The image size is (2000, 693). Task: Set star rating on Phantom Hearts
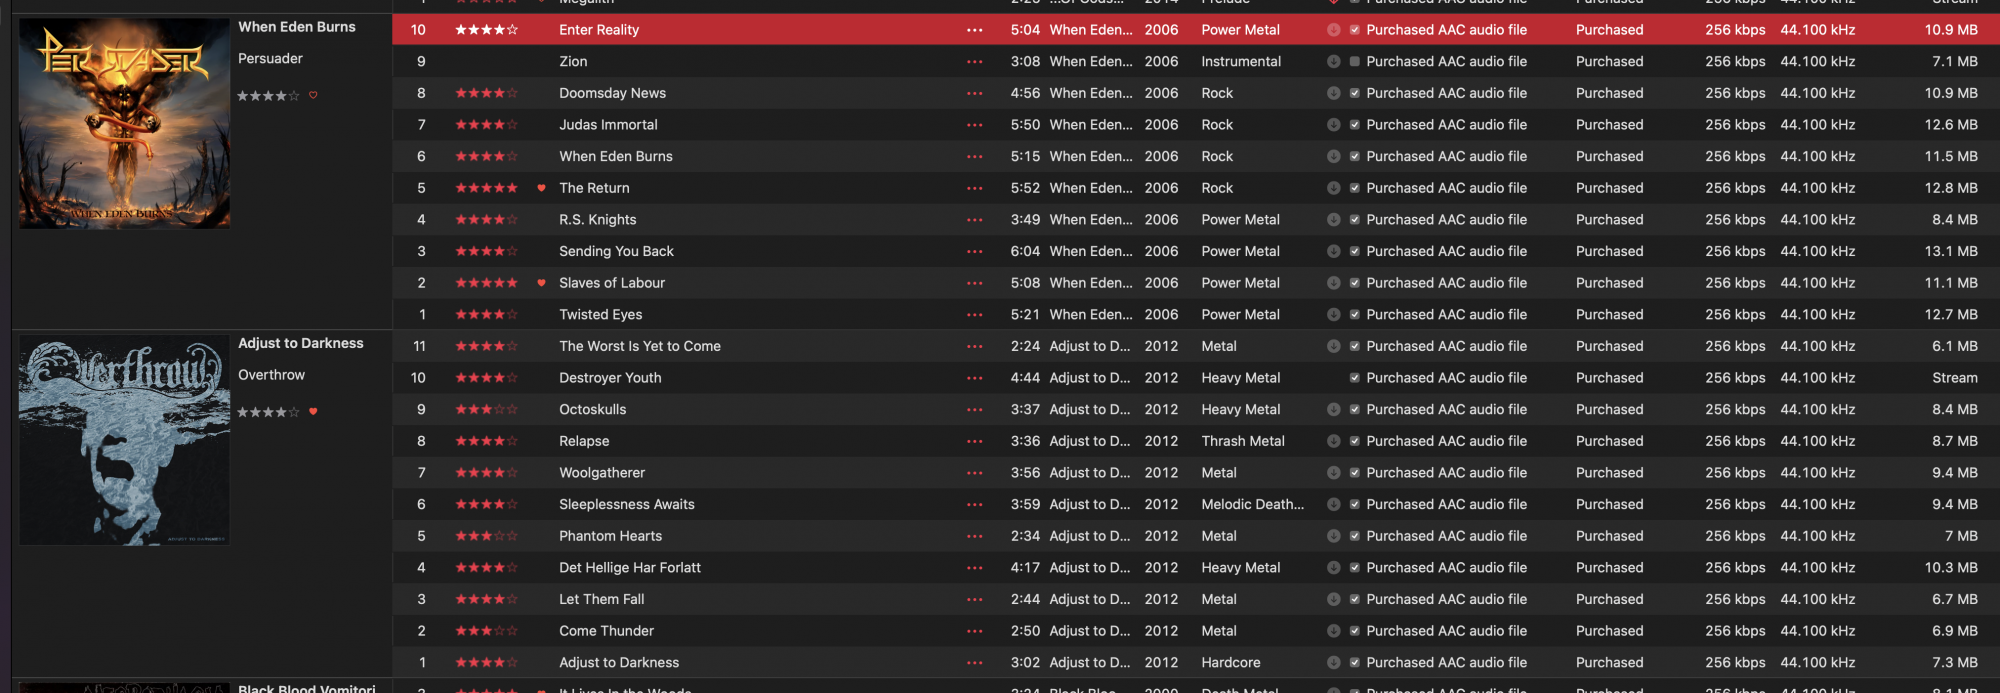pyautogui.click(x=486, y=536)
